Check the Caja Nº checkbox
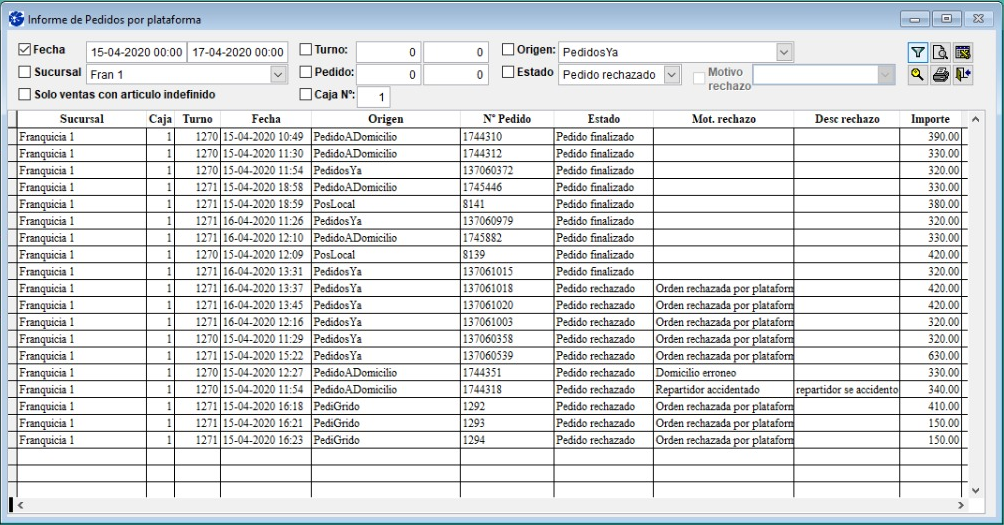Viewport: 1004px width, 525px height. click(307, 95)
